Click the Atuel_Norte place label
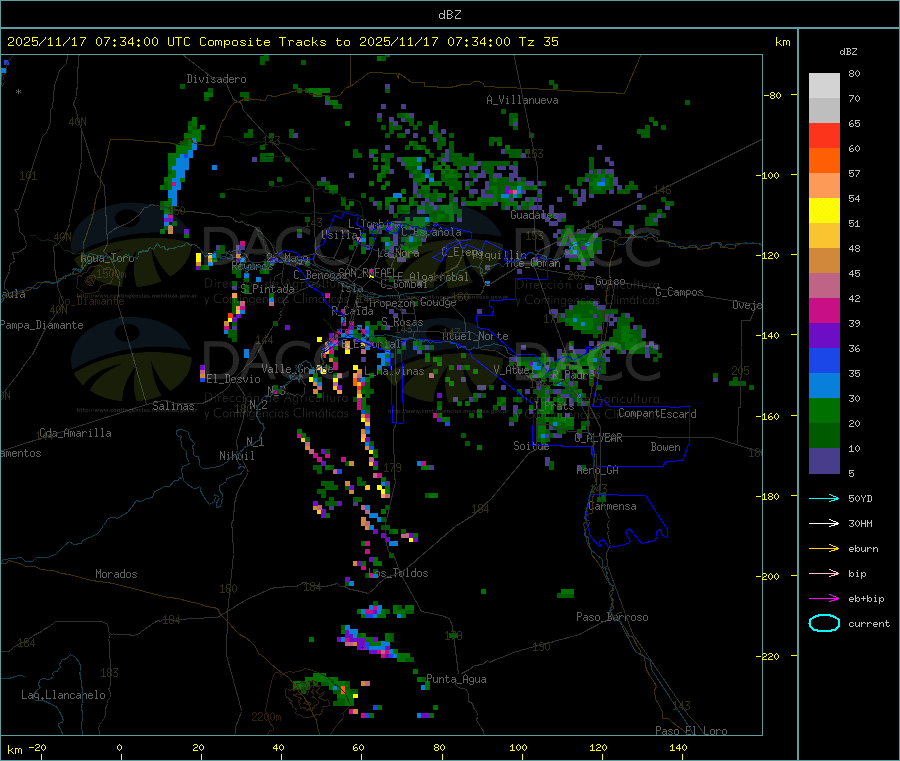 (x=475, y=336)
